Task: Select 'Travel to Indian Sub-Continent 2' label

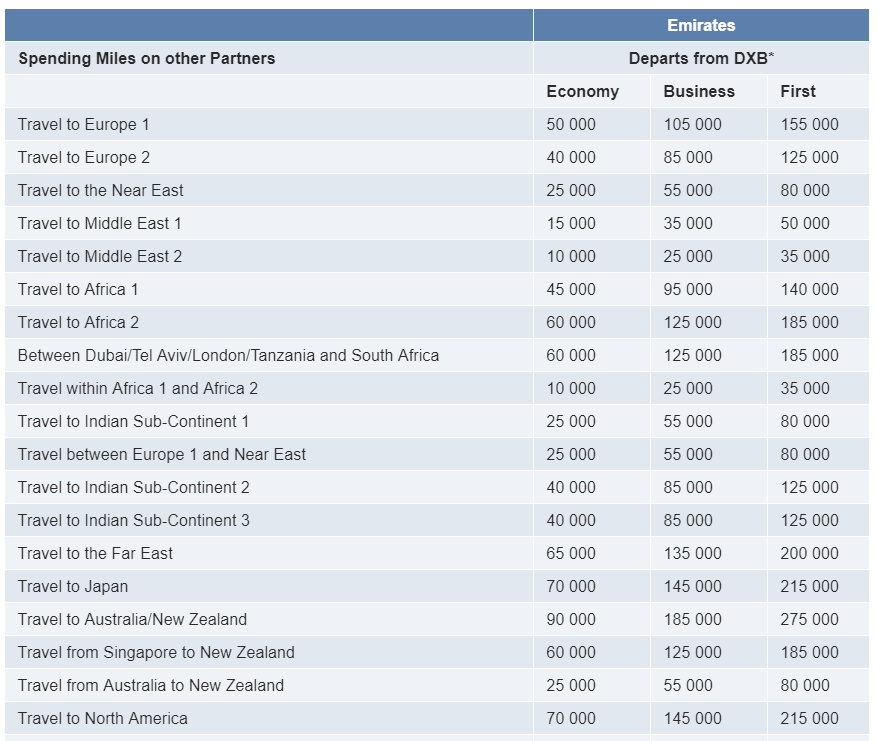Action: (x=133, y=488)
